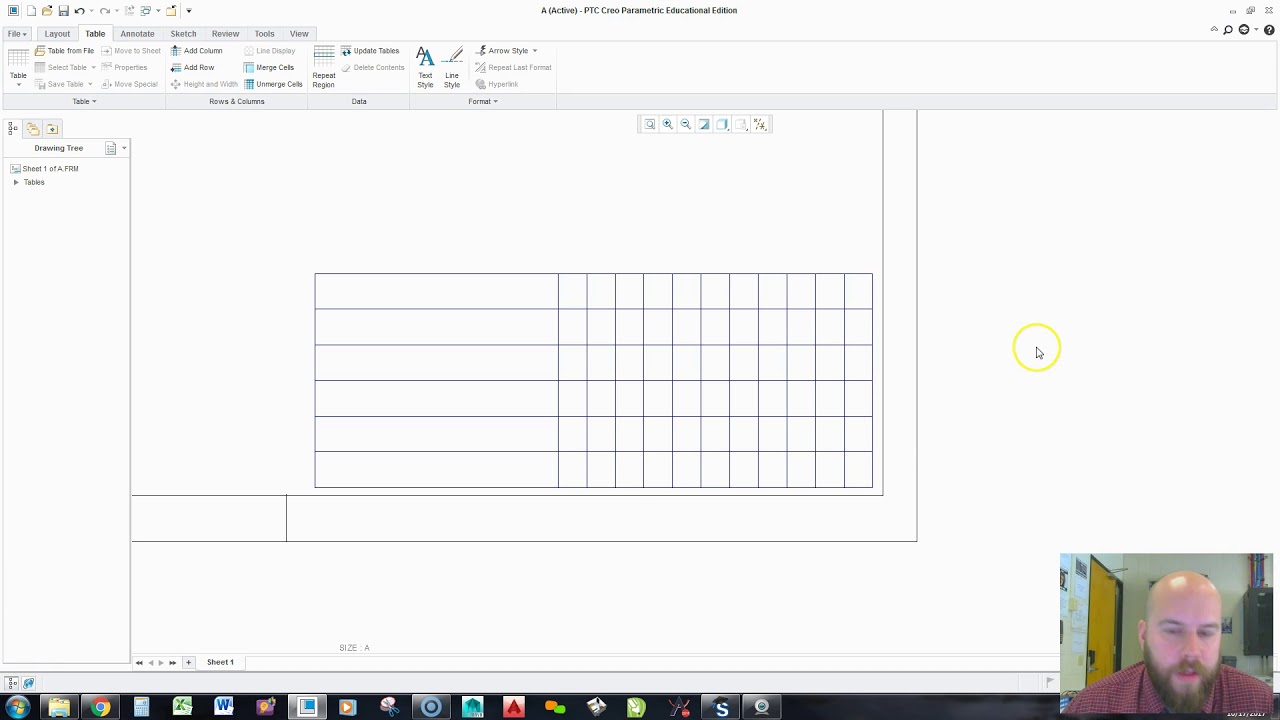Open the Windows switcher icon in quick access toolbar

pyautogui.click(x=146, y=10)
